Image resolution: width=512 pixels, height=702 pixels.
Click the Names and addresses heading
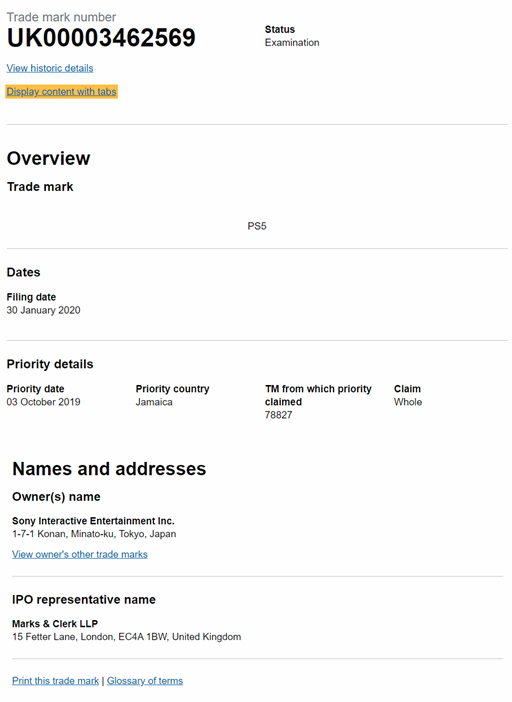tap(109, 469)
